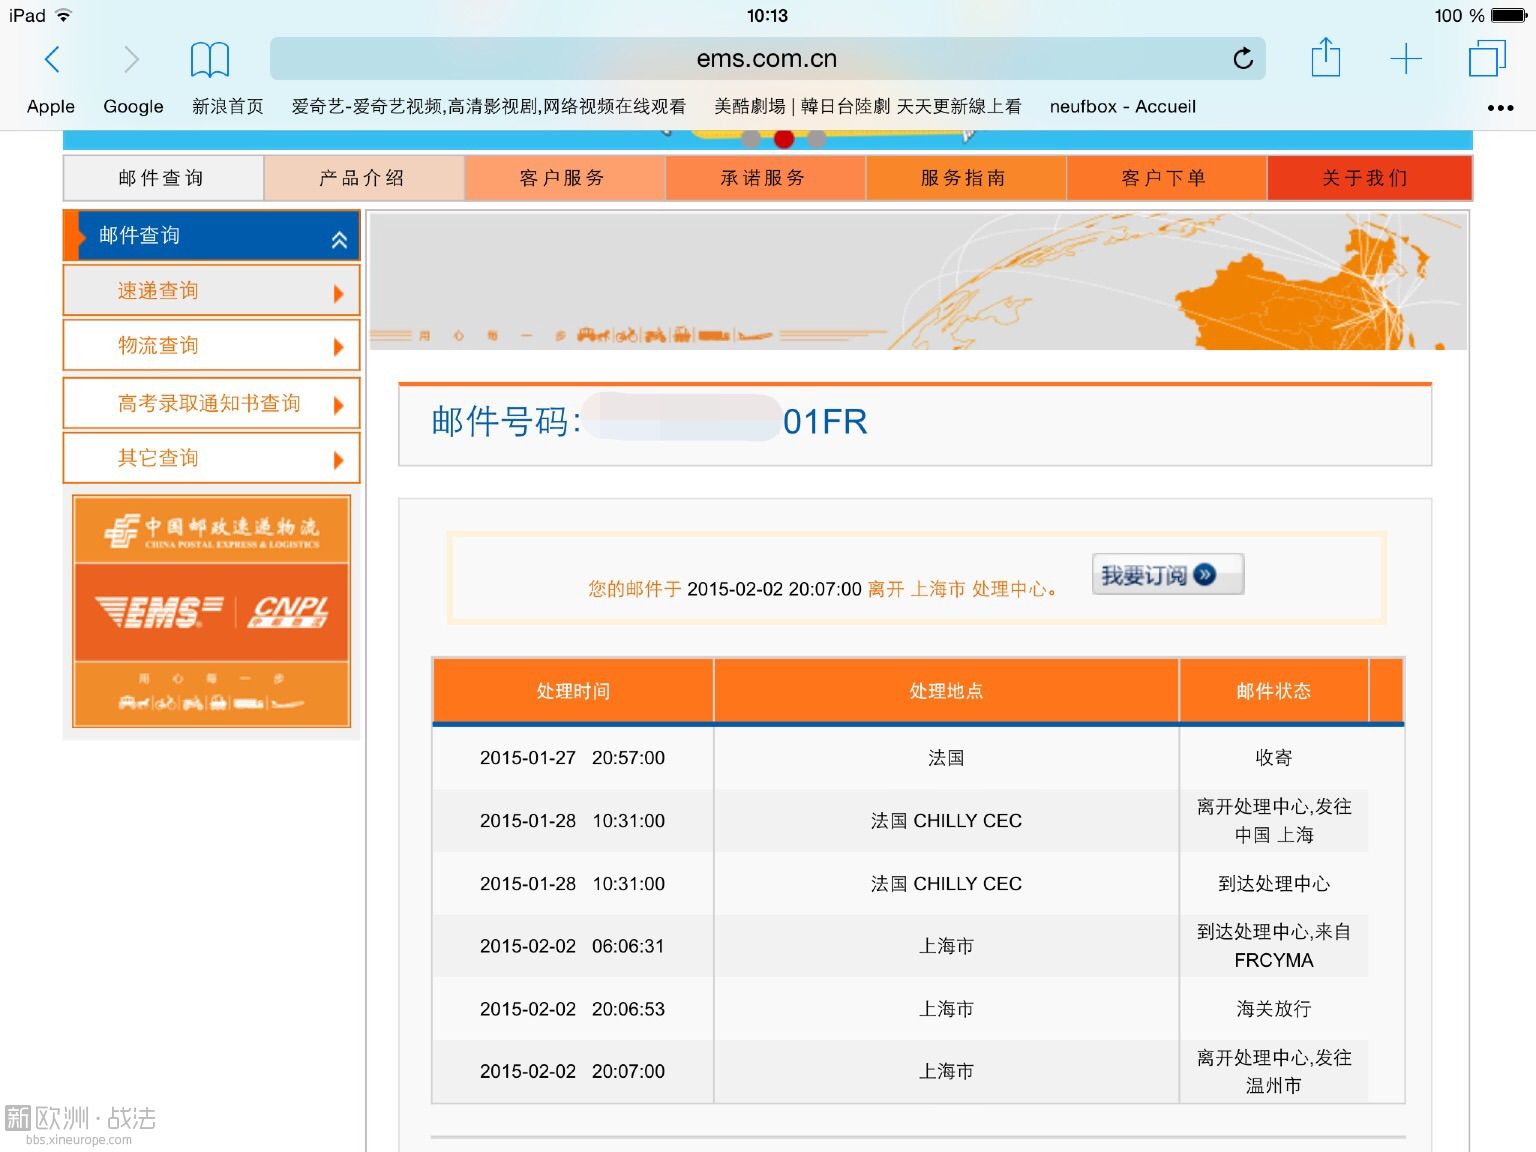This screenshot has width=1536, height=1152.
Task: Tap the Safari back arrow
Action: coord(53,59)
